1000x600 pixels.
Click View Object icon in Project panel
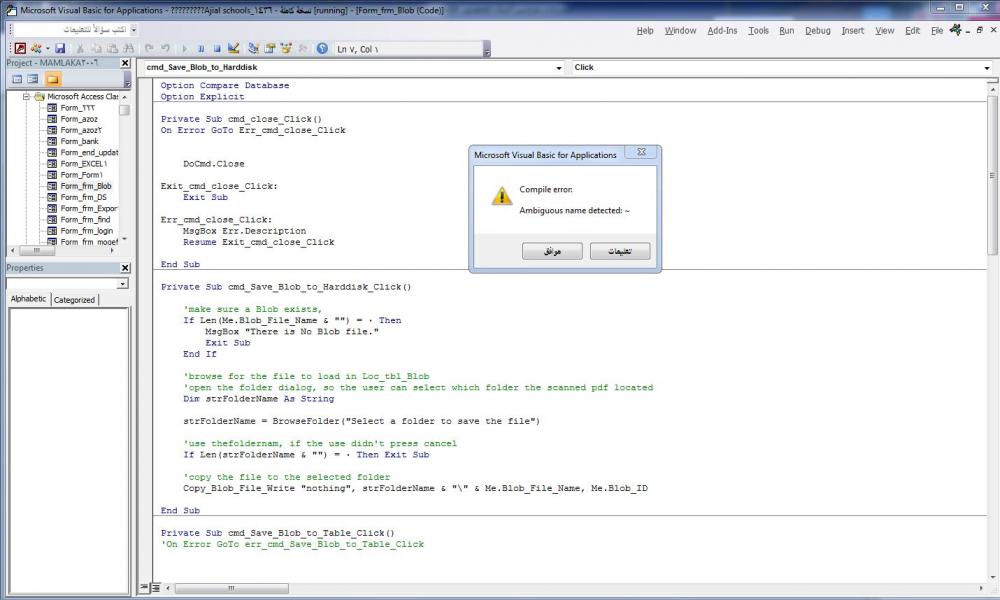[x=33, y=79]
